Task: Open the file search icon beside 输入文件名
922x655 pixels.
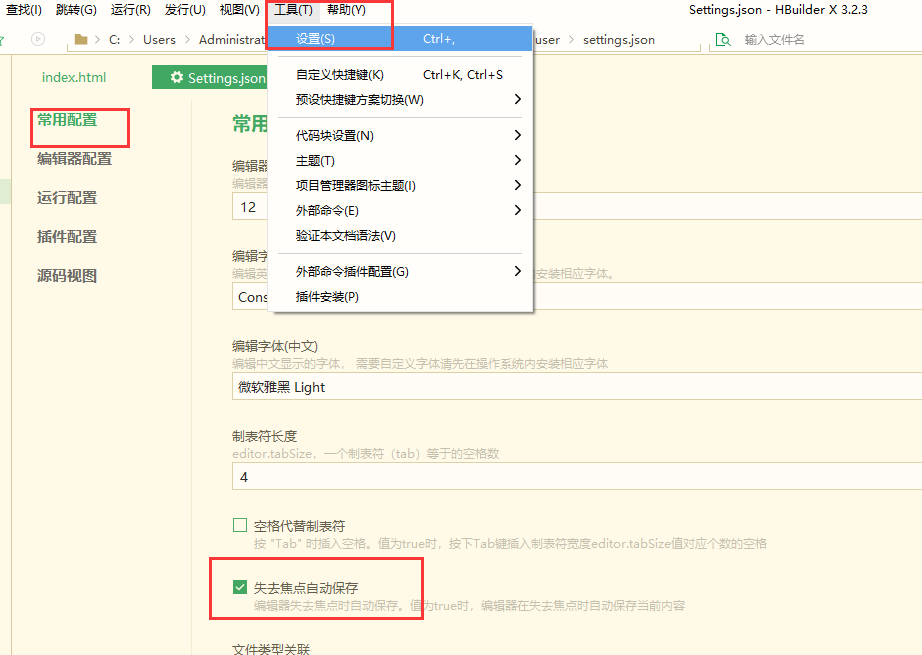Action: 722,40
